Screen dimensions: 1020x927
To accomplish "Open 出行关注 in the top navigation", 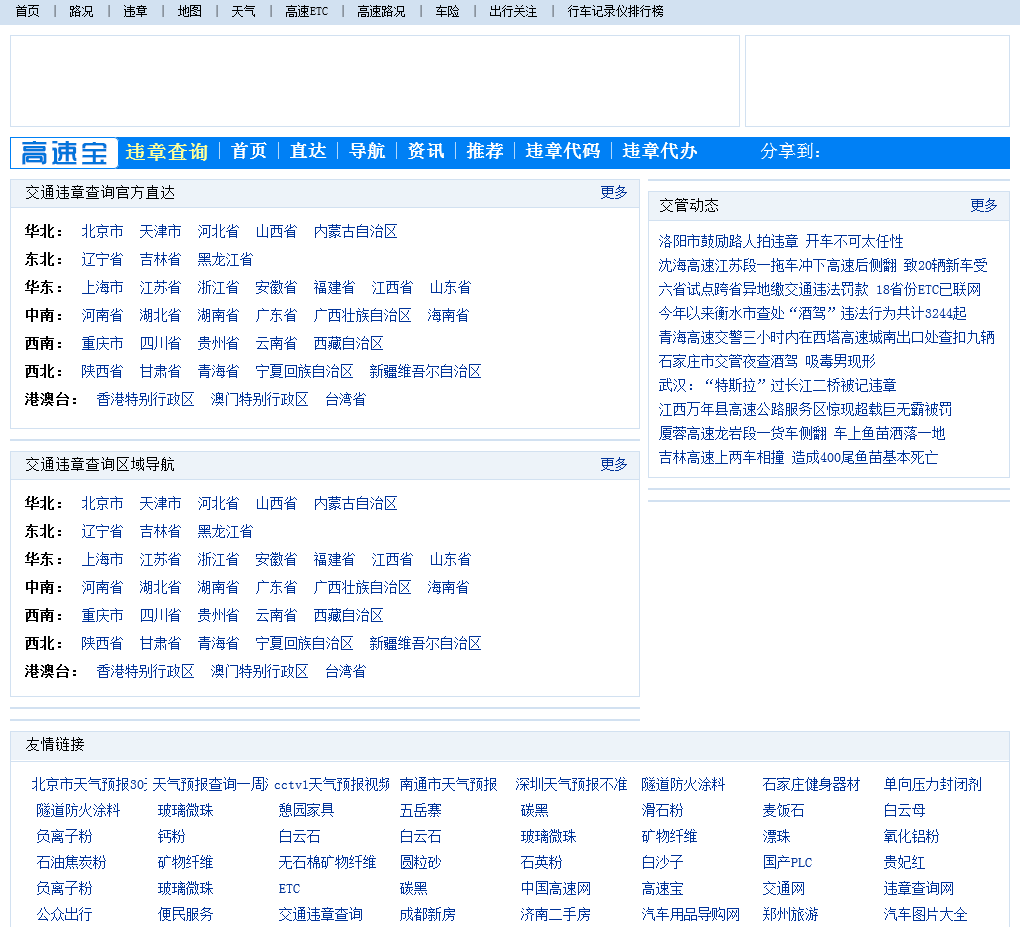I will [x=513, y=11].
